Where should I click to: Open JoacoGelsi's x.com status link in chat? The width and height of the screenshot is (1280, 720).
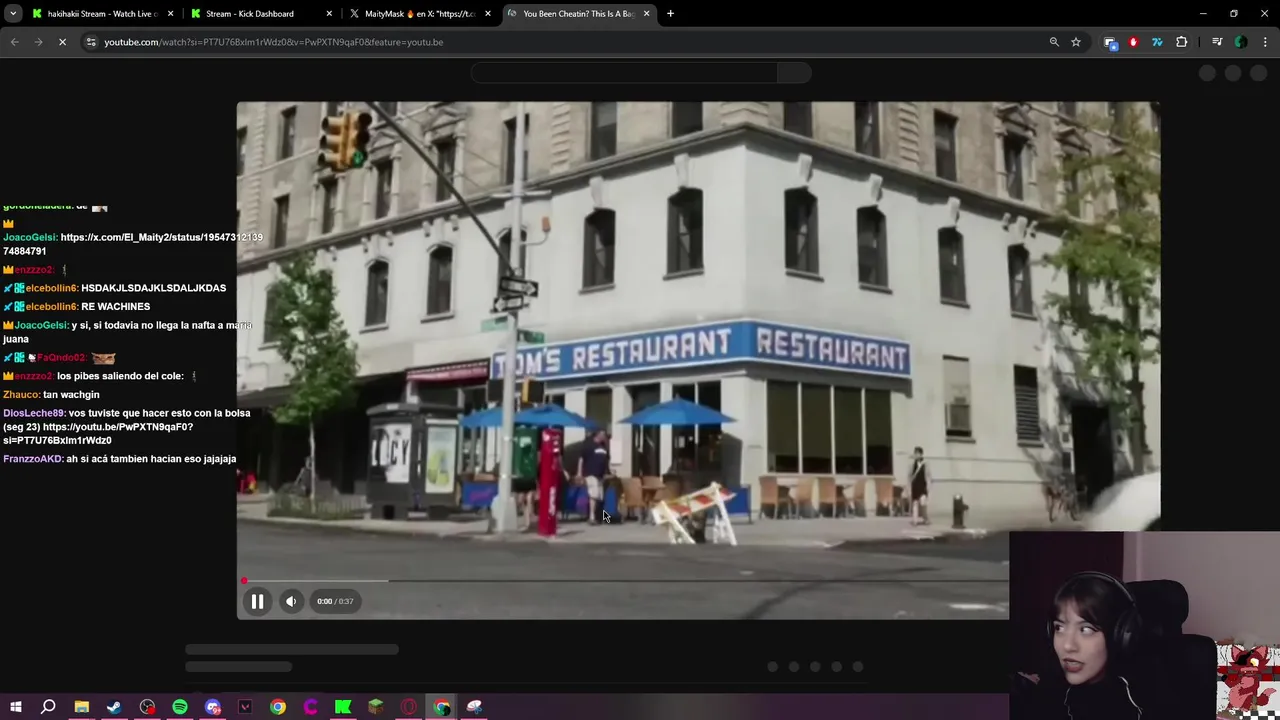point(133,244)
